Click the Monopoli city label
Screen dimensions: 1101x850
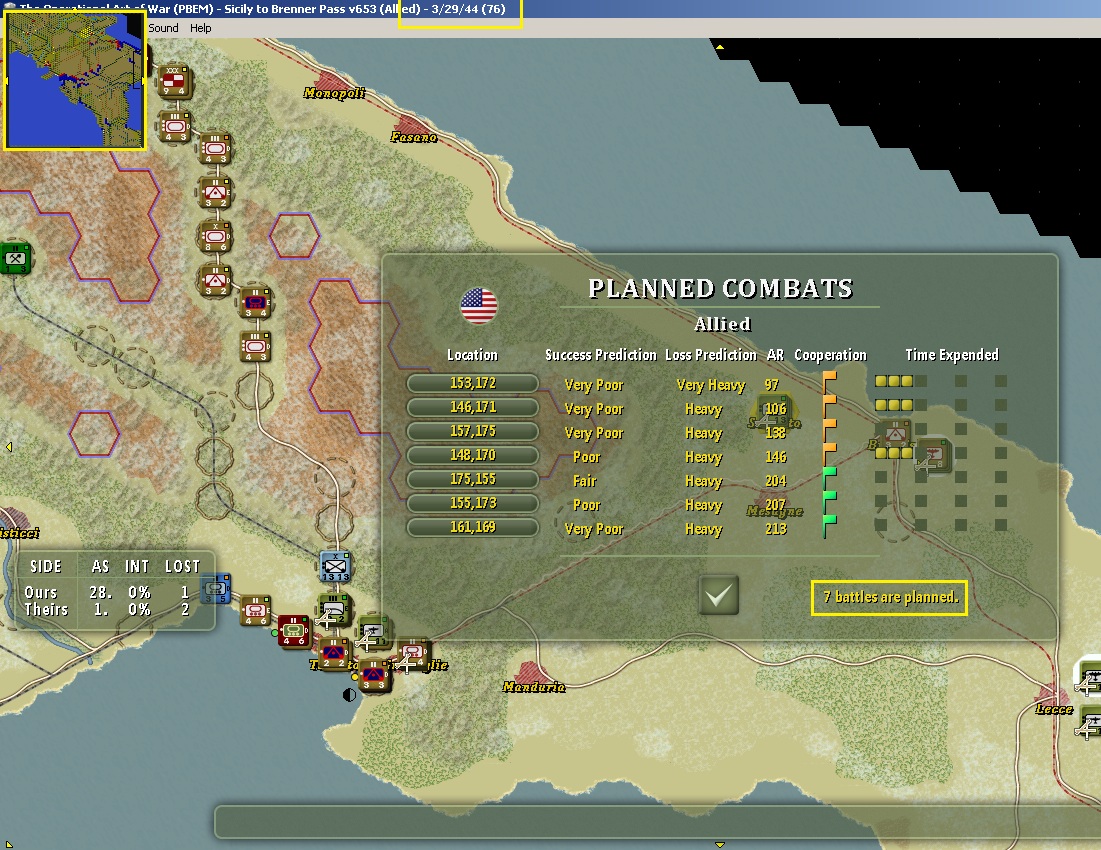coord(334,93)
